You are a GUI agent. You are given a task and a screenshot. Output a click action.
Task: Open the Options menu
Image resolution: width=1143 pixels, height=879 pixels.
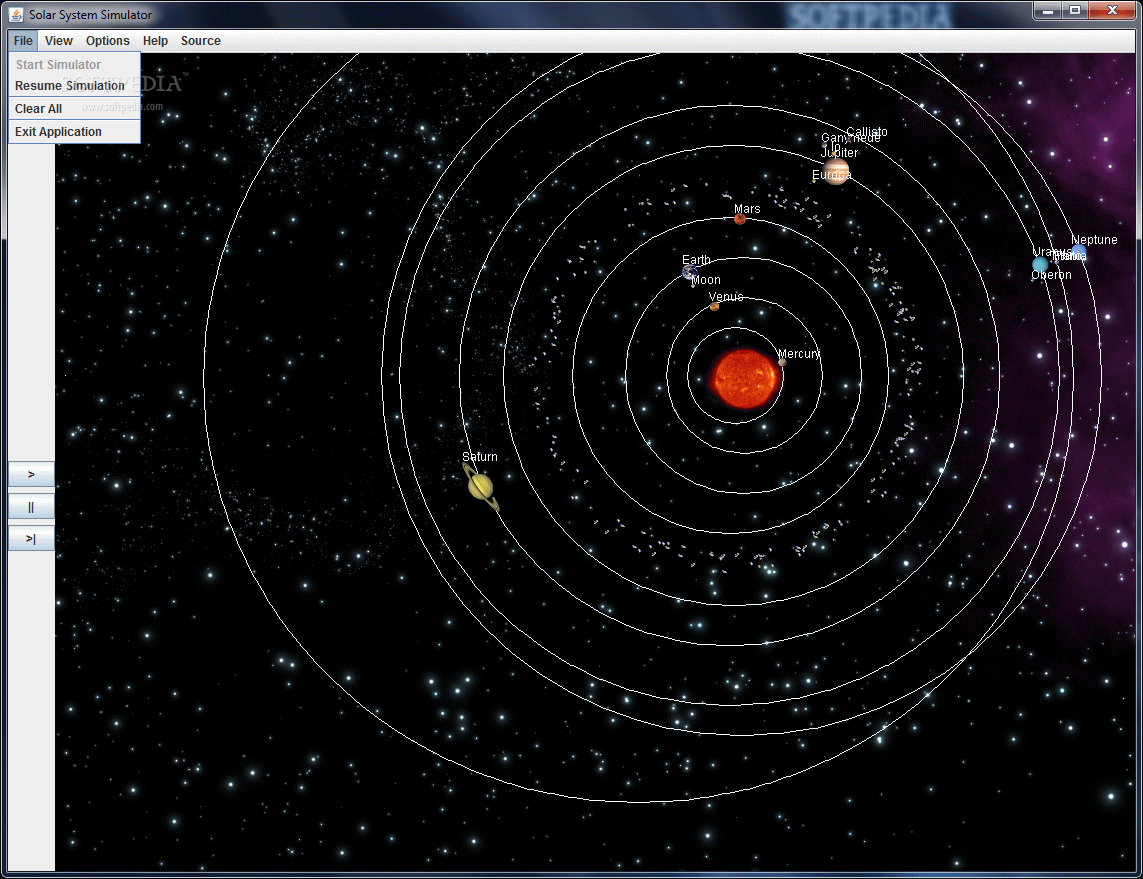pos(107,40)
